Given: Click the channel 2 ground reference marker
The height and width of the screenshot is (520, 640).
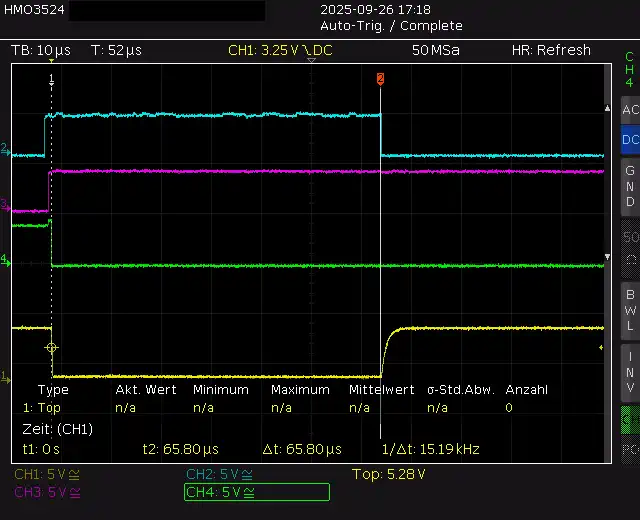Looking at the screenshot, I should click(x=5, y=150).
